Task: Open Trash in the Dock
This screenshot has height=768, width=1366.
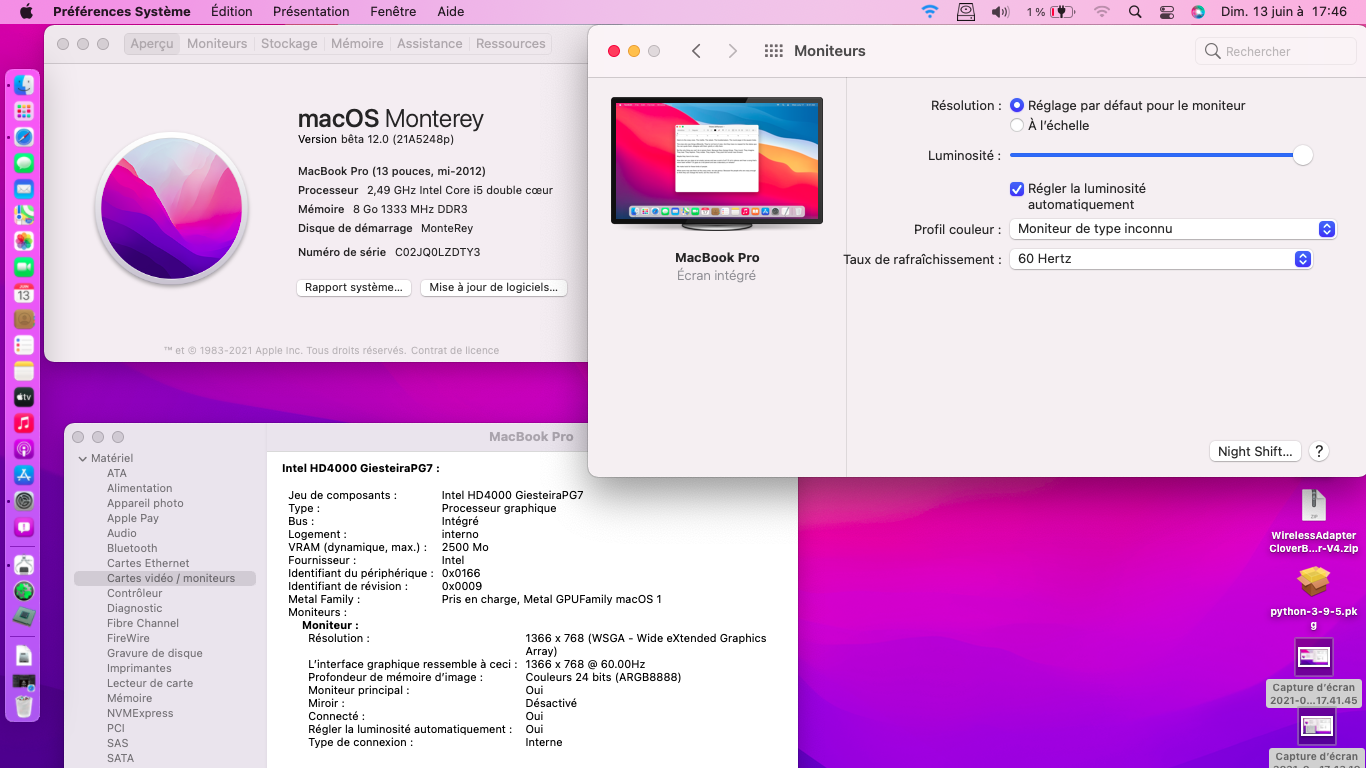Action: click(x=24, y=706)
